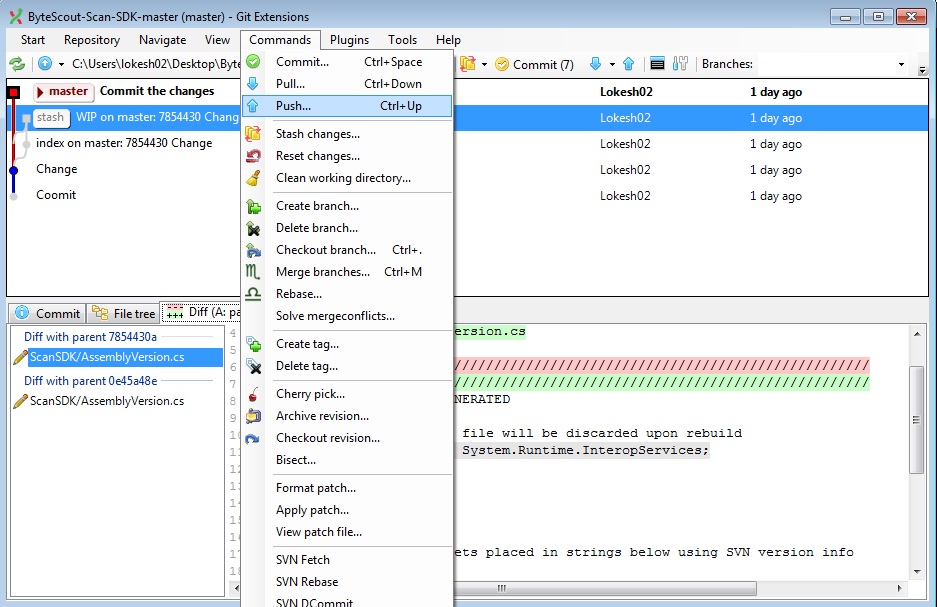Switch to the Commit tab in lower panel
937x607 pixels.
point(47,314)
